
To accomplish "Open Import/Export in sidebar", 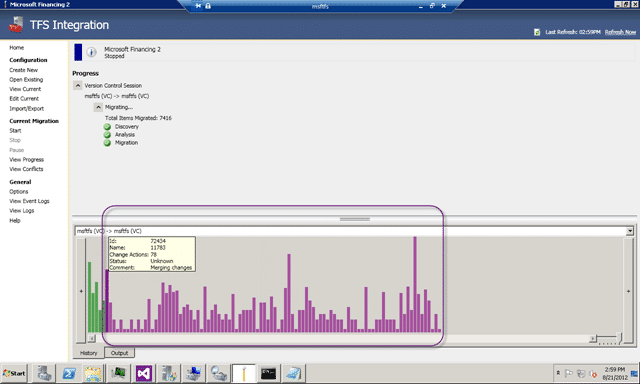I will pos(27,109).
